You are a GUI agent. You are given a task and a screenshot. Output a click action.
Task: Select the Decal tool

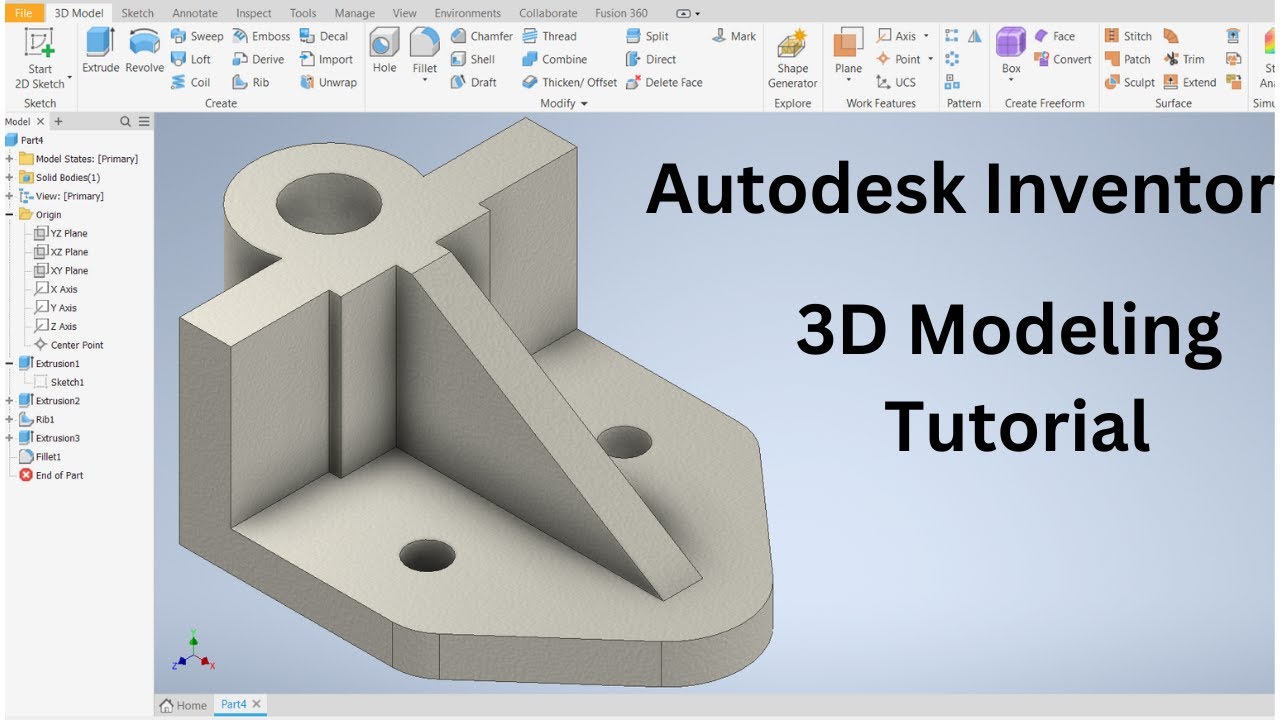tap(324, 36)
